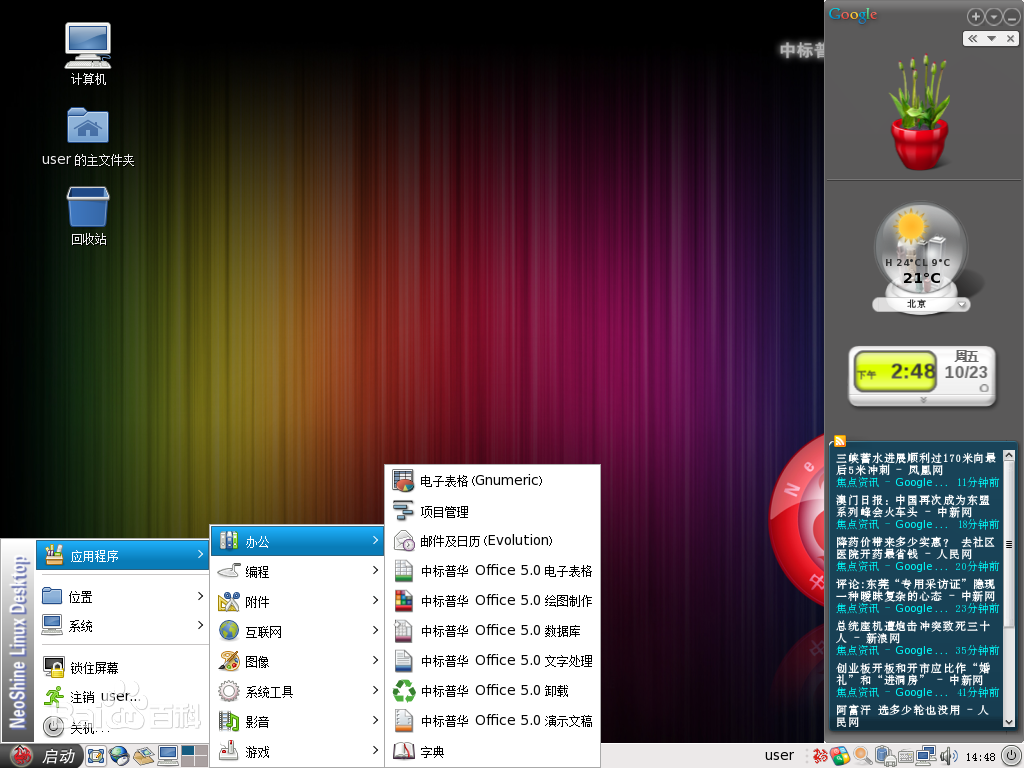The height and width of the screenshot is (768, 1024).
Task: Open the Google Gadgets colorful tray icon
Action: click(840, 756)
